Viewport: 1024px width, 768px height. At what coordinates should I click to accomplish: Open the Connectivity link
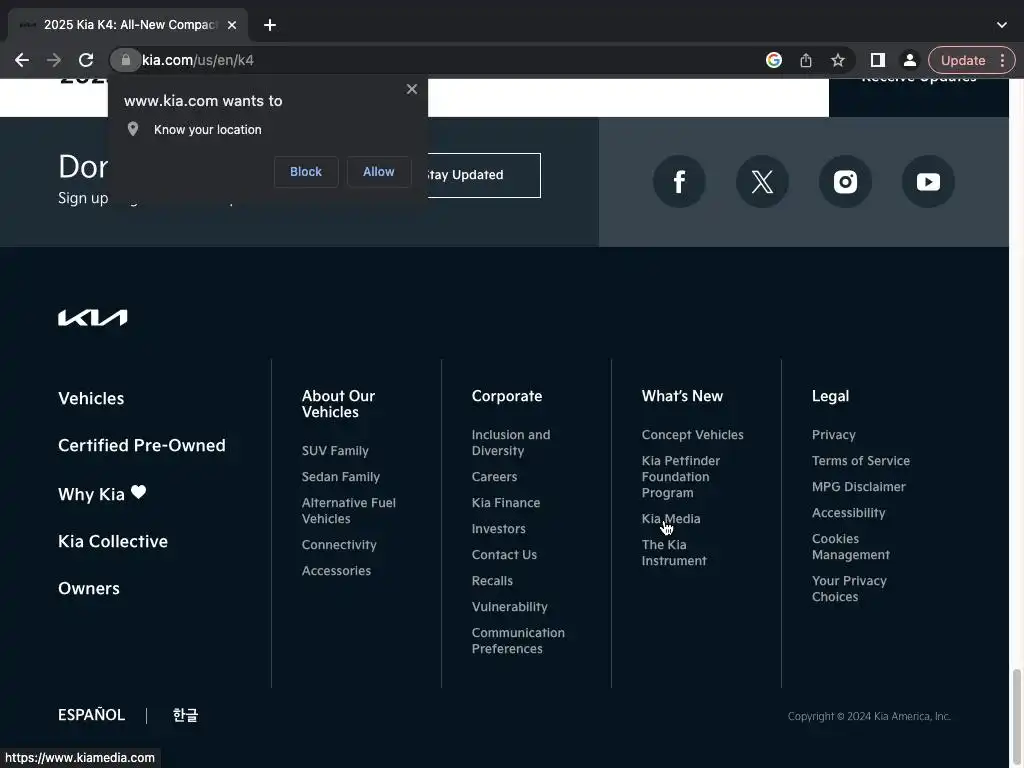pyautogui.click(x=339, y=545)
